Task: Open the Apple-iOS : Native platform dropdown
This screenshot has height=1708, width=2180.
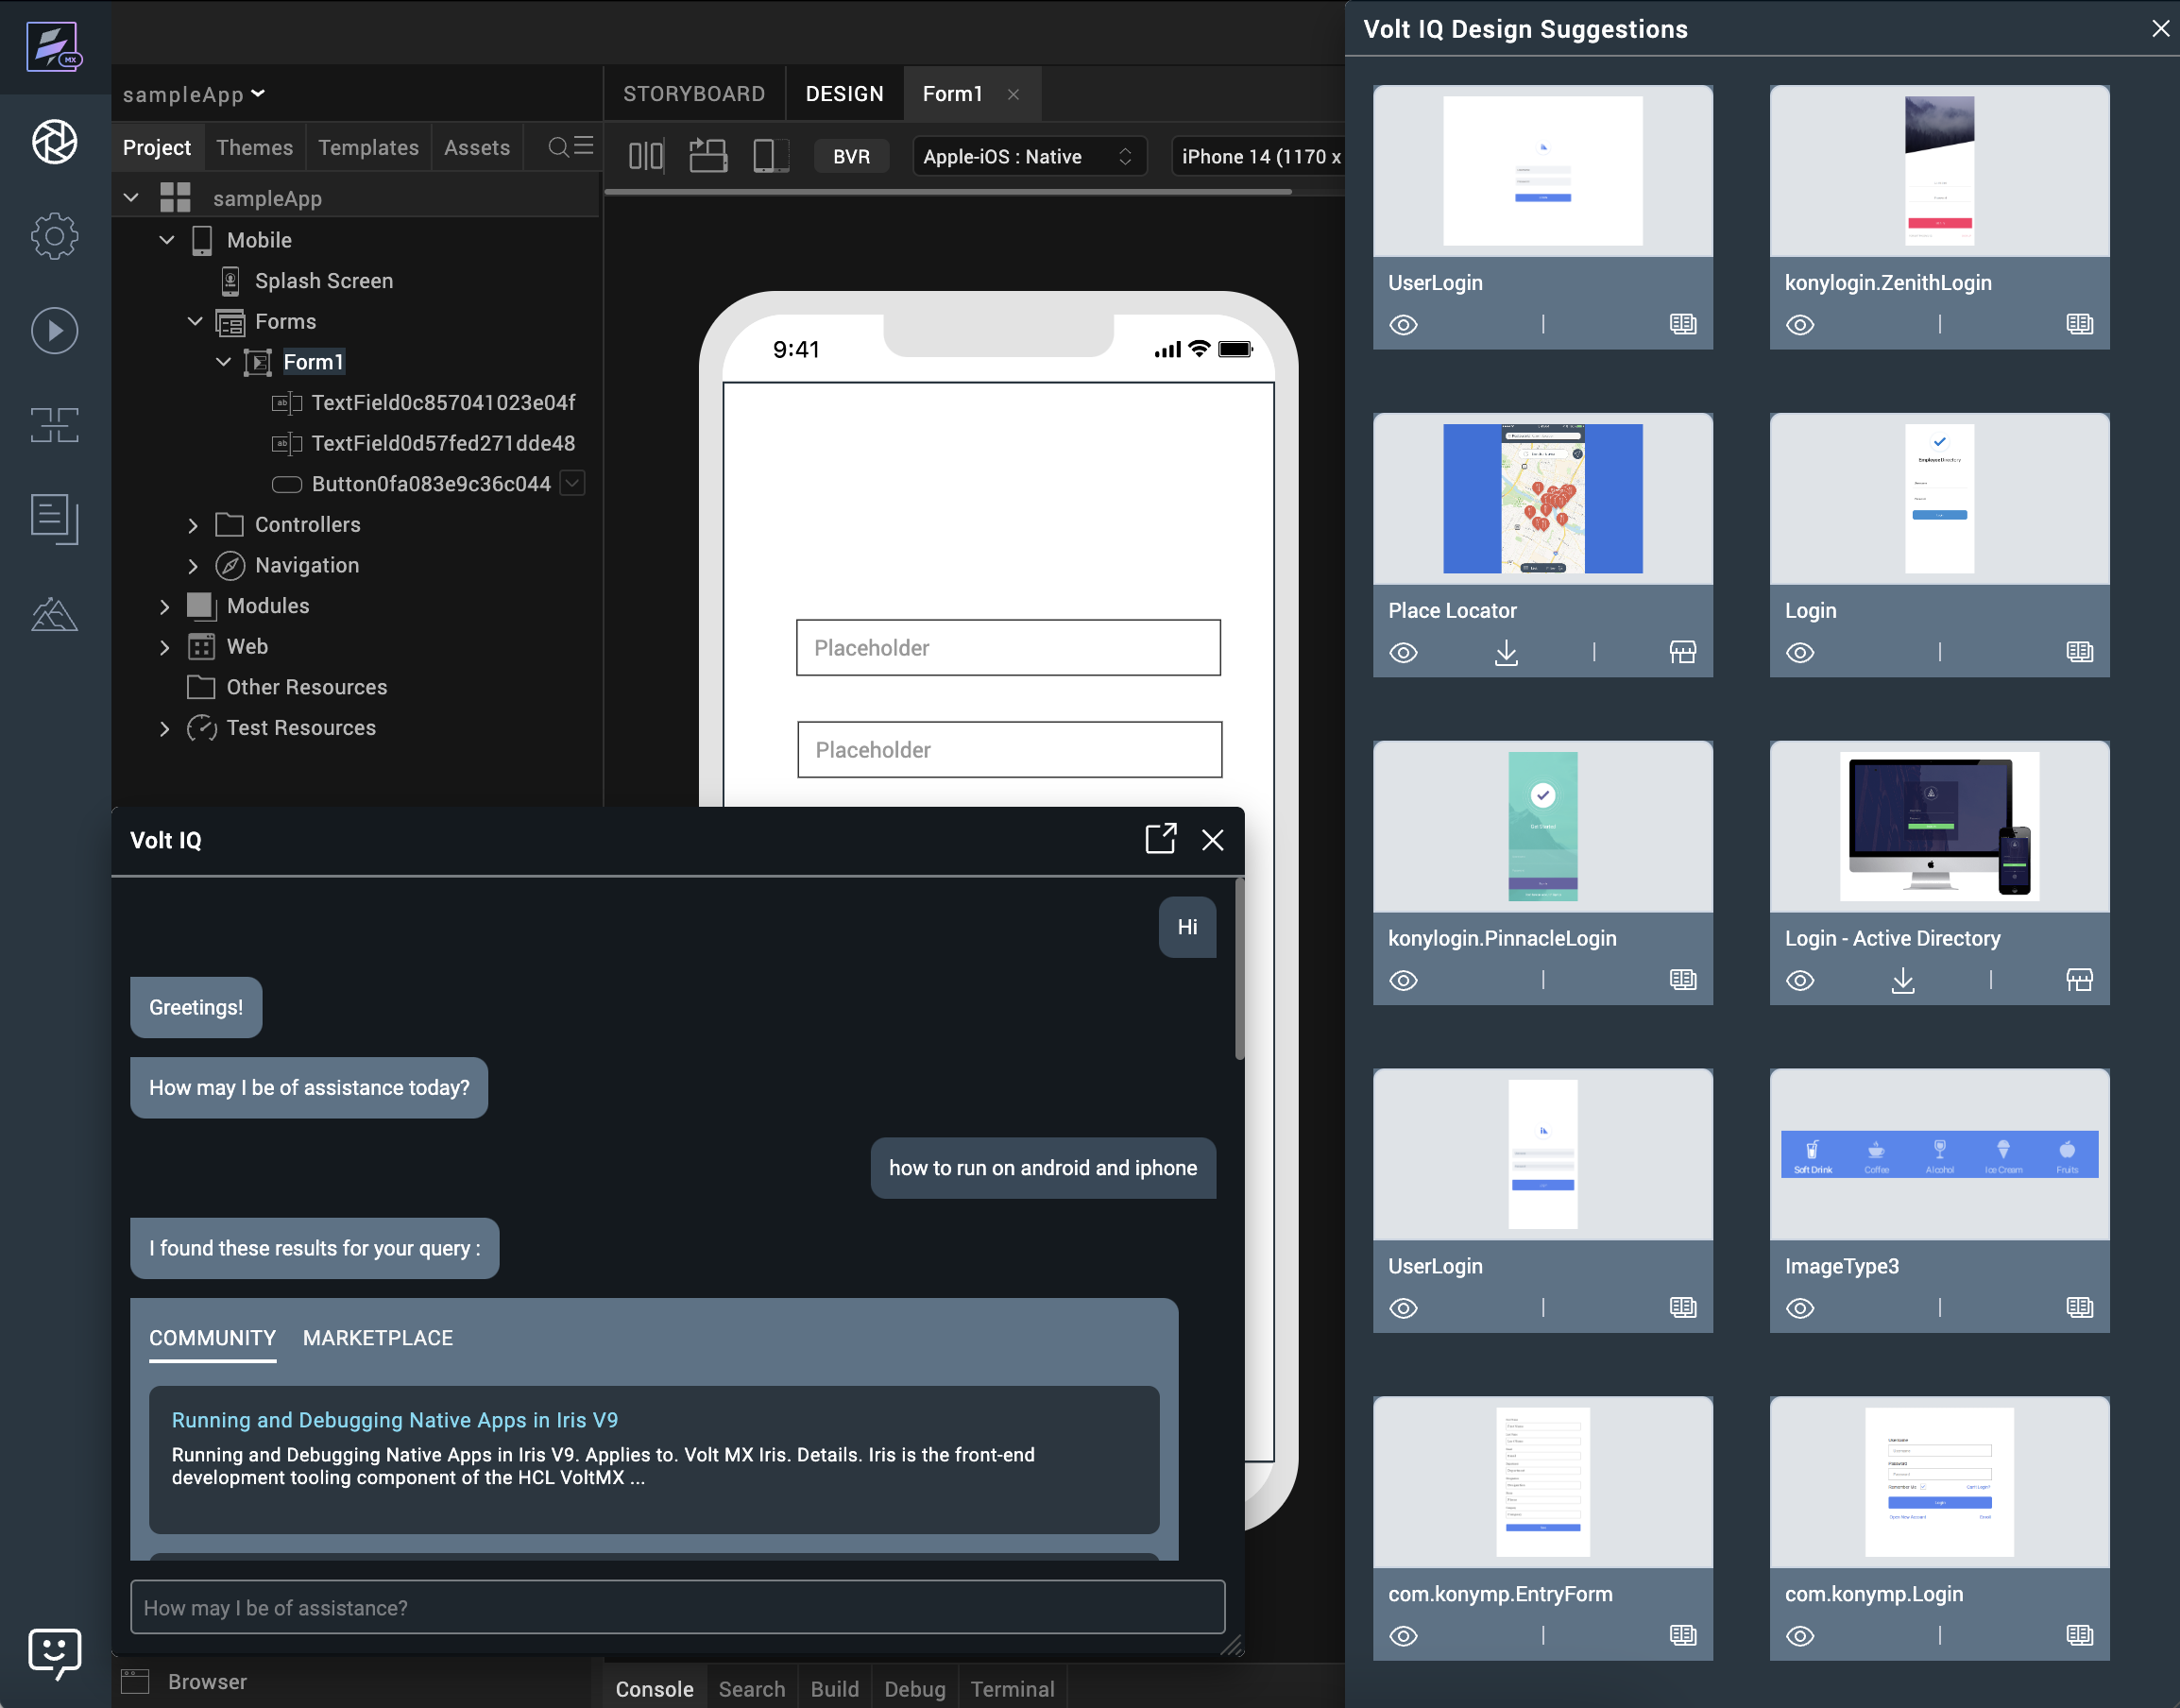Action: pyautogui.click(x=1028, y=157)
